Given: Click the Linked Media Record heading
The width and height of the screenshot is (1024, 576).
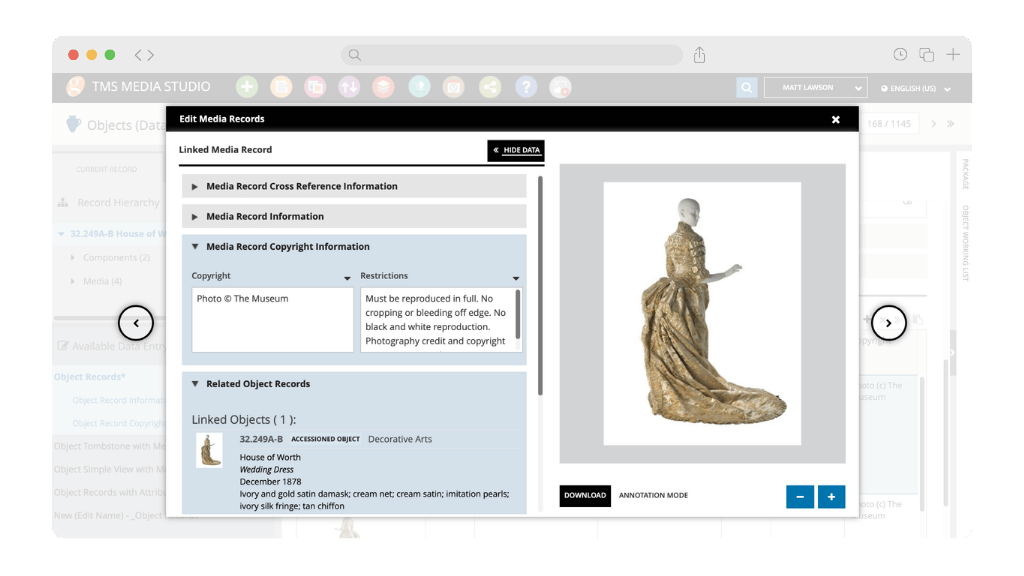Looking at the screenshot, I should (x=225, y=150).
